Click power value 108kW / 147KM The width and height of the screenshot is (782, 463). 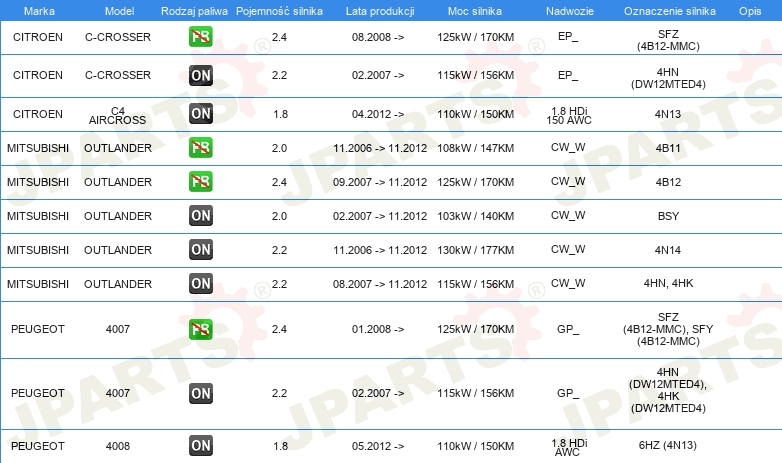coord(476,148)
